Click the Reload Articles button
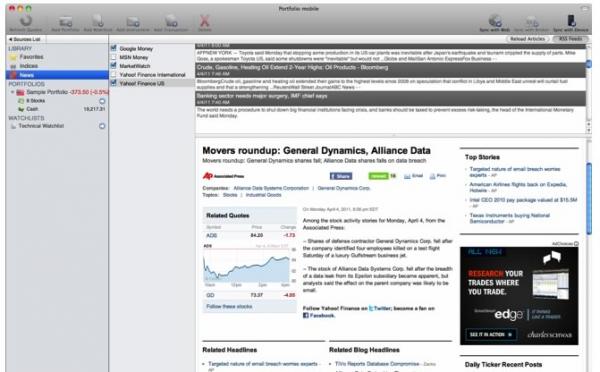 pos(527,39)
